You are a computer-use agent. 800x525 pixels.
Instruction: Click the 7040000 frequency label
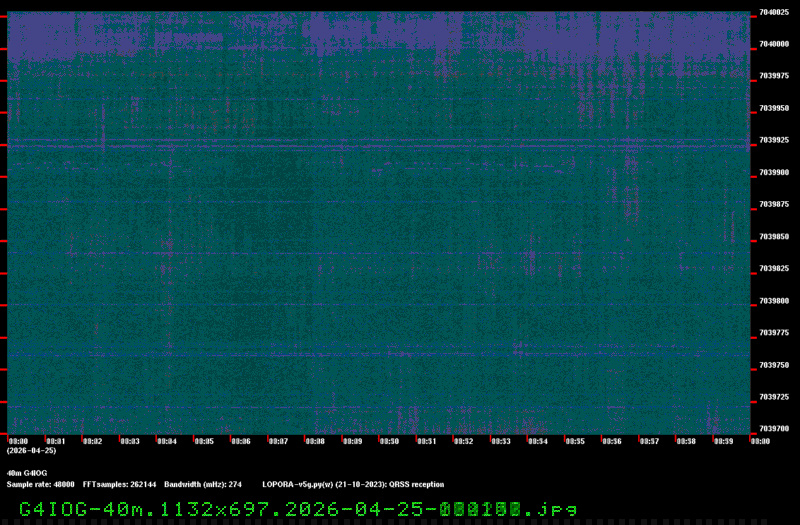(x=773, y=44)
